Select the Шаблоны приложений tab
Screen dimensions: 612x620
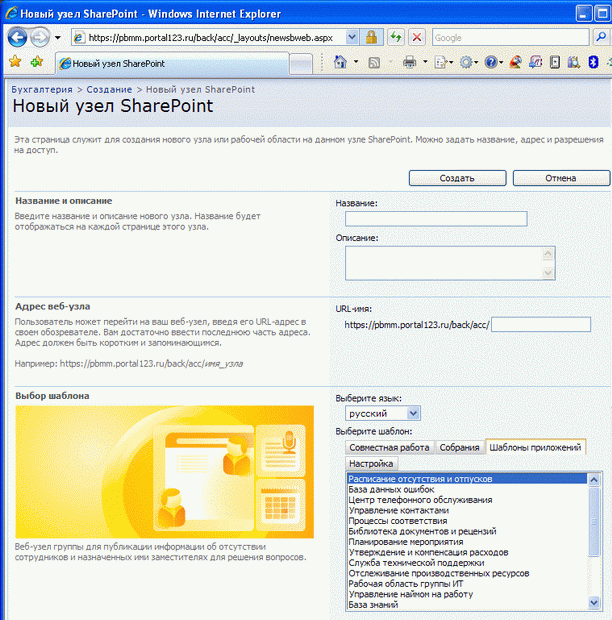coord(535,447)
